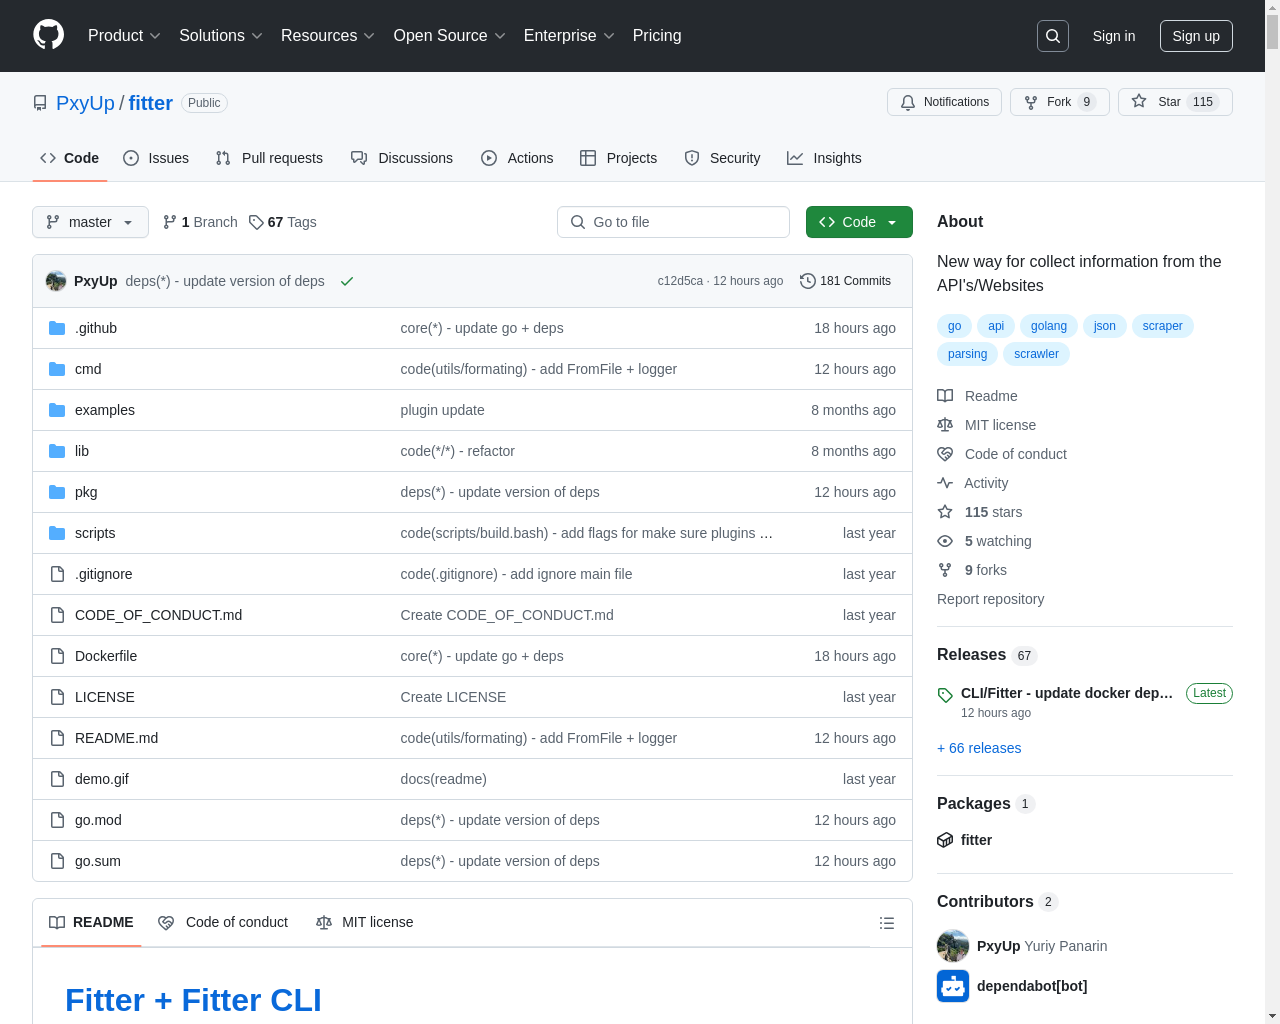Click the lib folder icon
This screenshot has width=1280, height=1024.
[57, 451]
